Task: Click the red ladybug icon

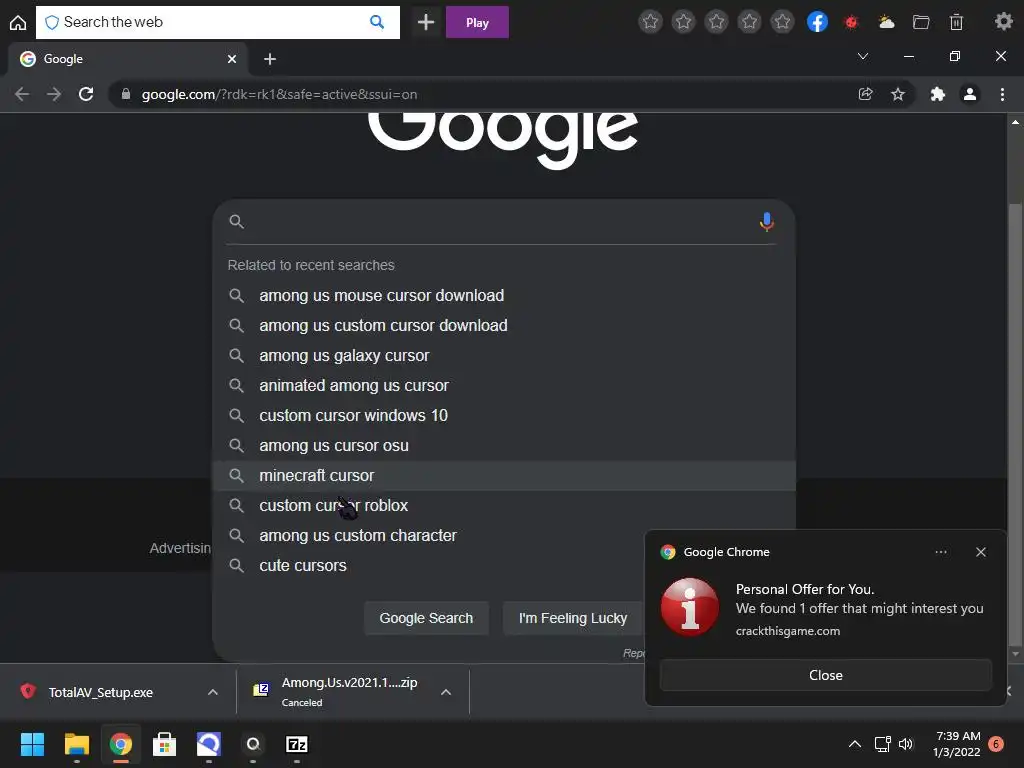Action: (851, 22)
